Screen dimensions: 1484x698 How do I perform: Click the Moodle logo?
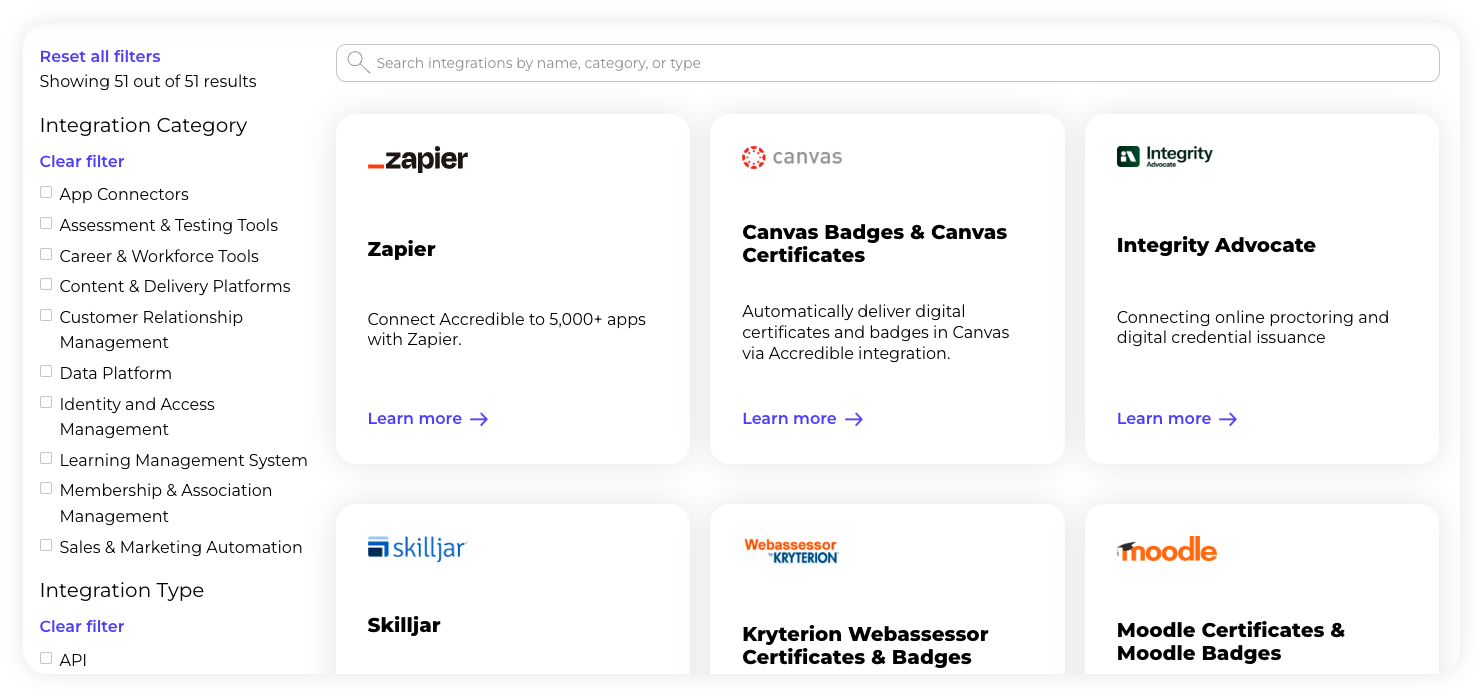(1167, 550)
